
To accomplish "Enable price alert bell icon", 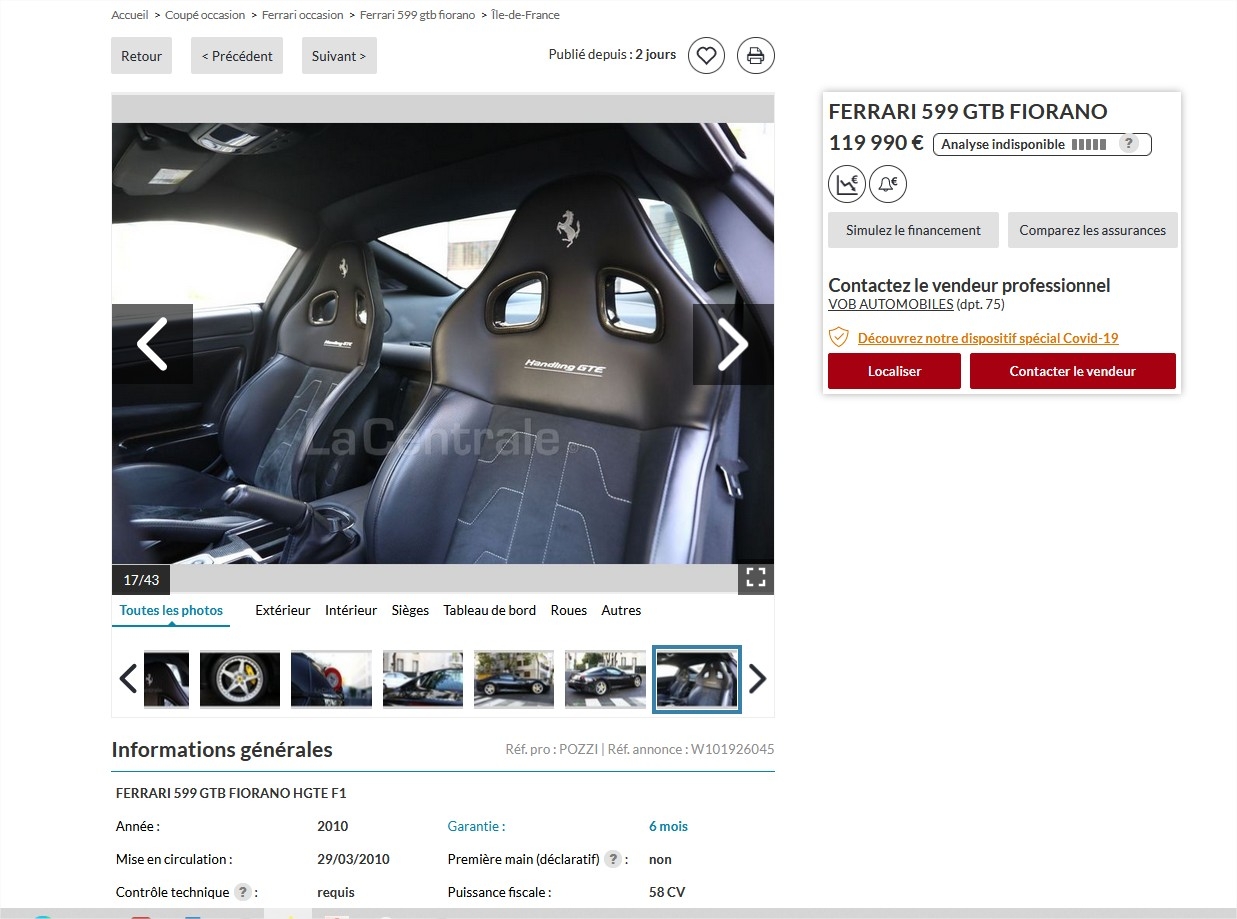I will pyautogui.click(x=888, y=184).
